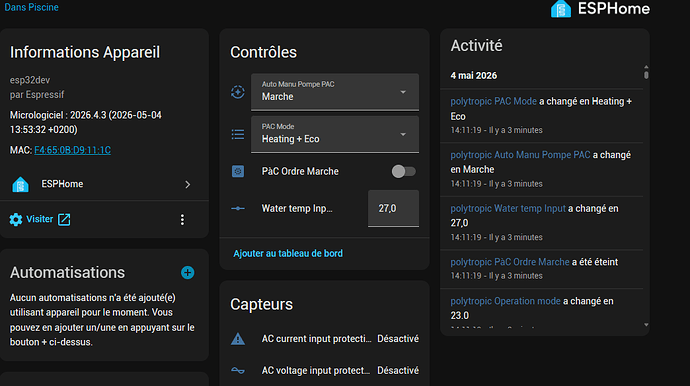Click the ESPHome integration row label

pos(62,184)
